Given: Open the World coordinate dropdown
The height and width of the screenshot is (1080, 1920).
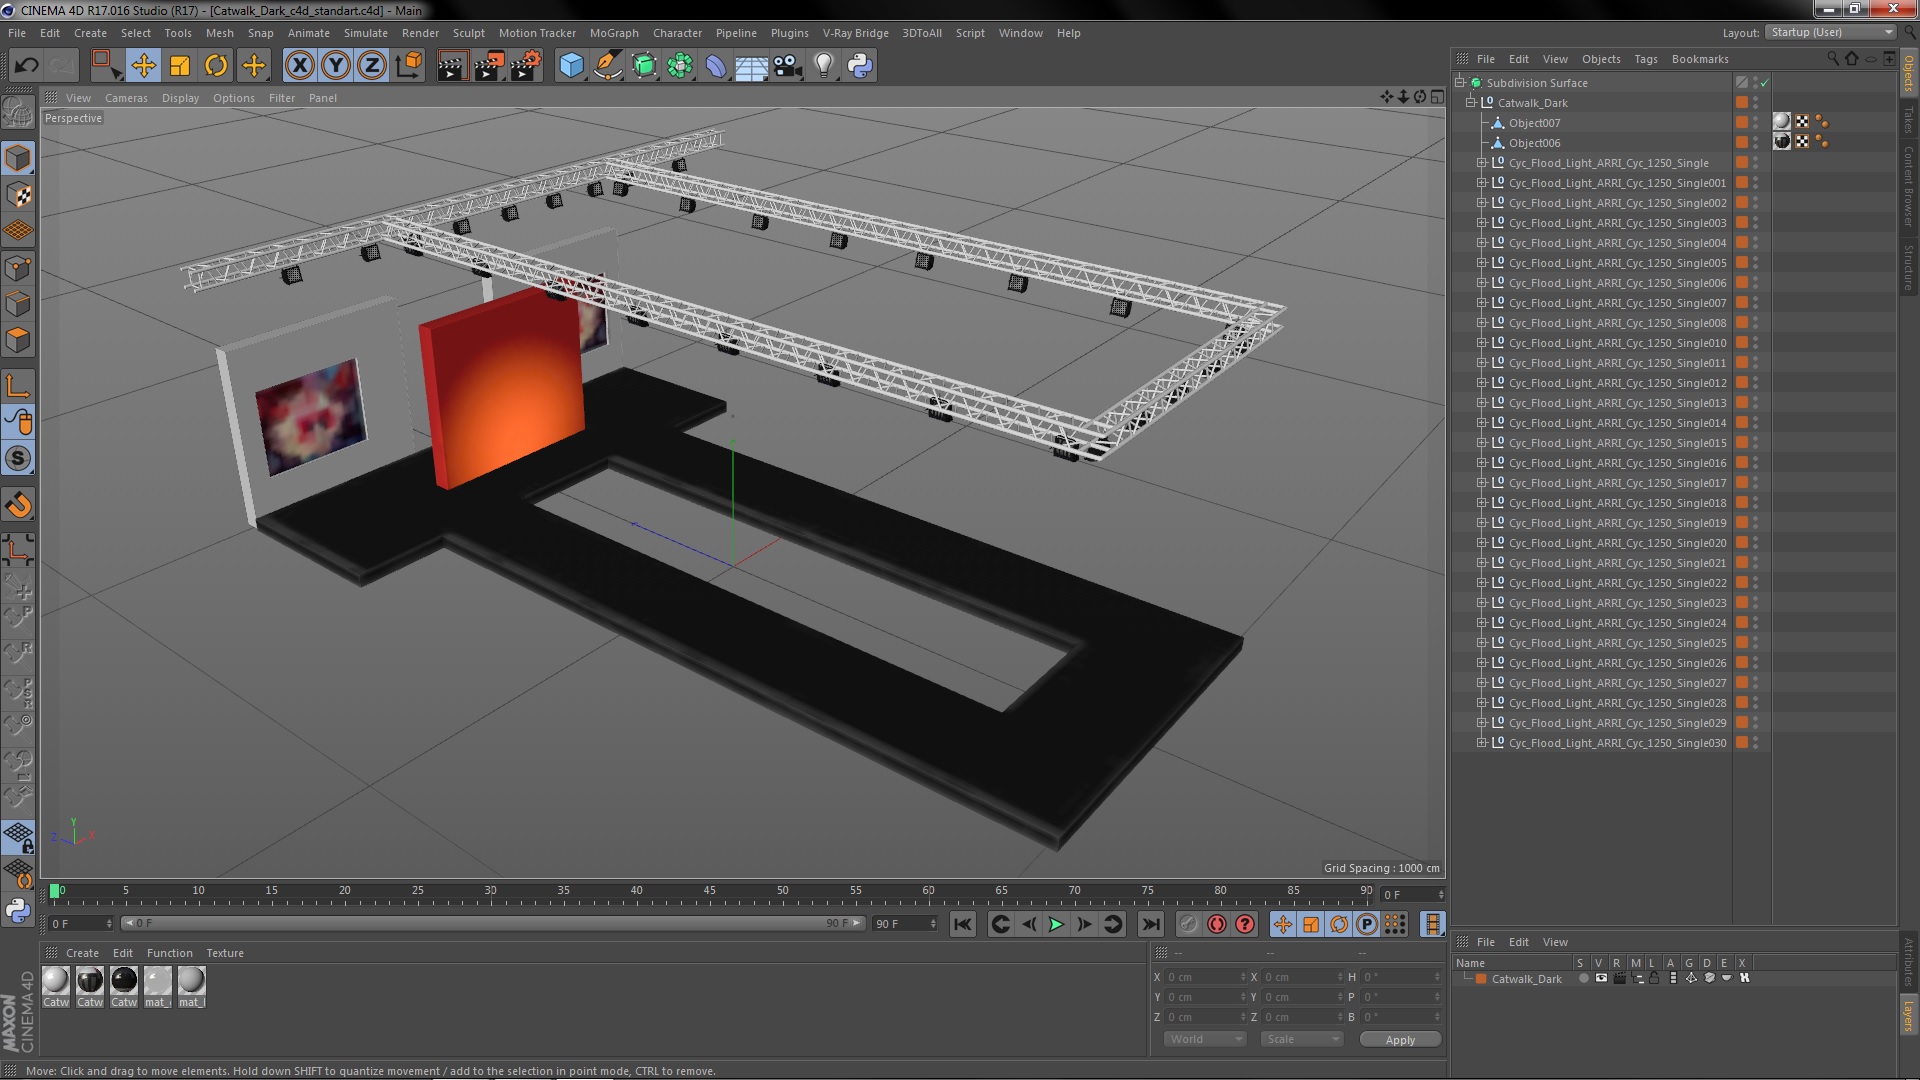Looking at the screenshot, I should pos(1205,1039).
